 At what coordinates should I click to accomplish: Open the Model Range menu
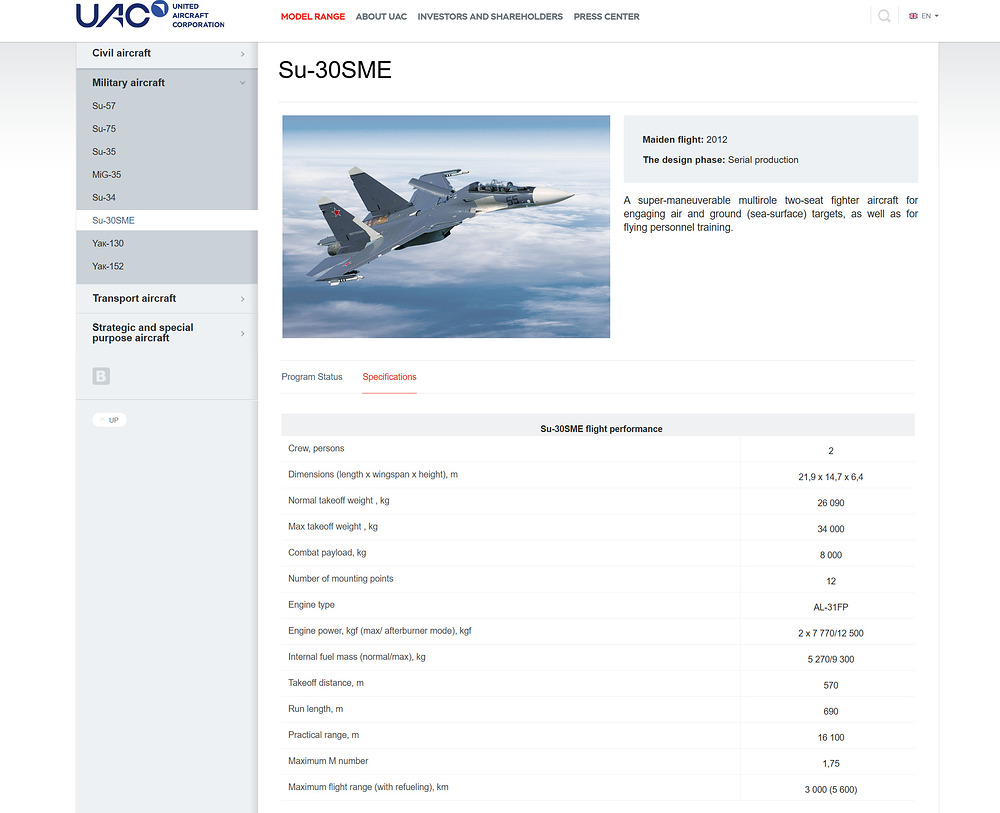(312, 17)
